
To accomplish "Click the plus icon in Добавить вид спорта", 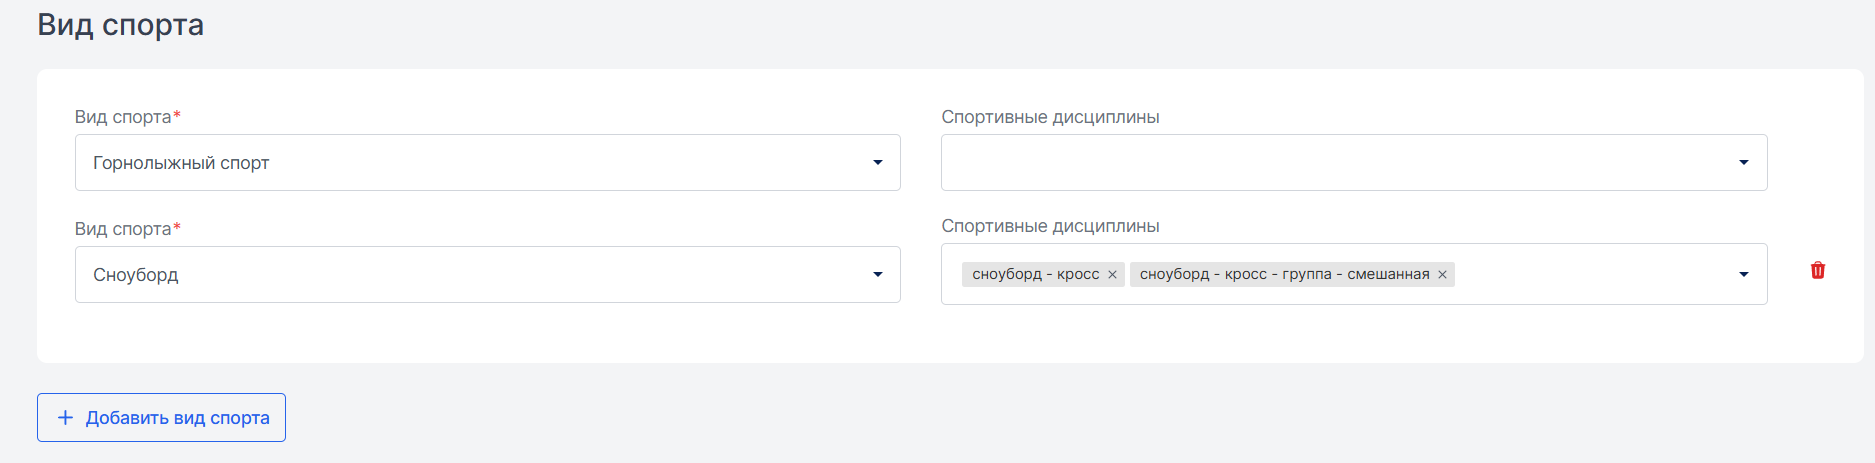I will (x=65, y=417).
